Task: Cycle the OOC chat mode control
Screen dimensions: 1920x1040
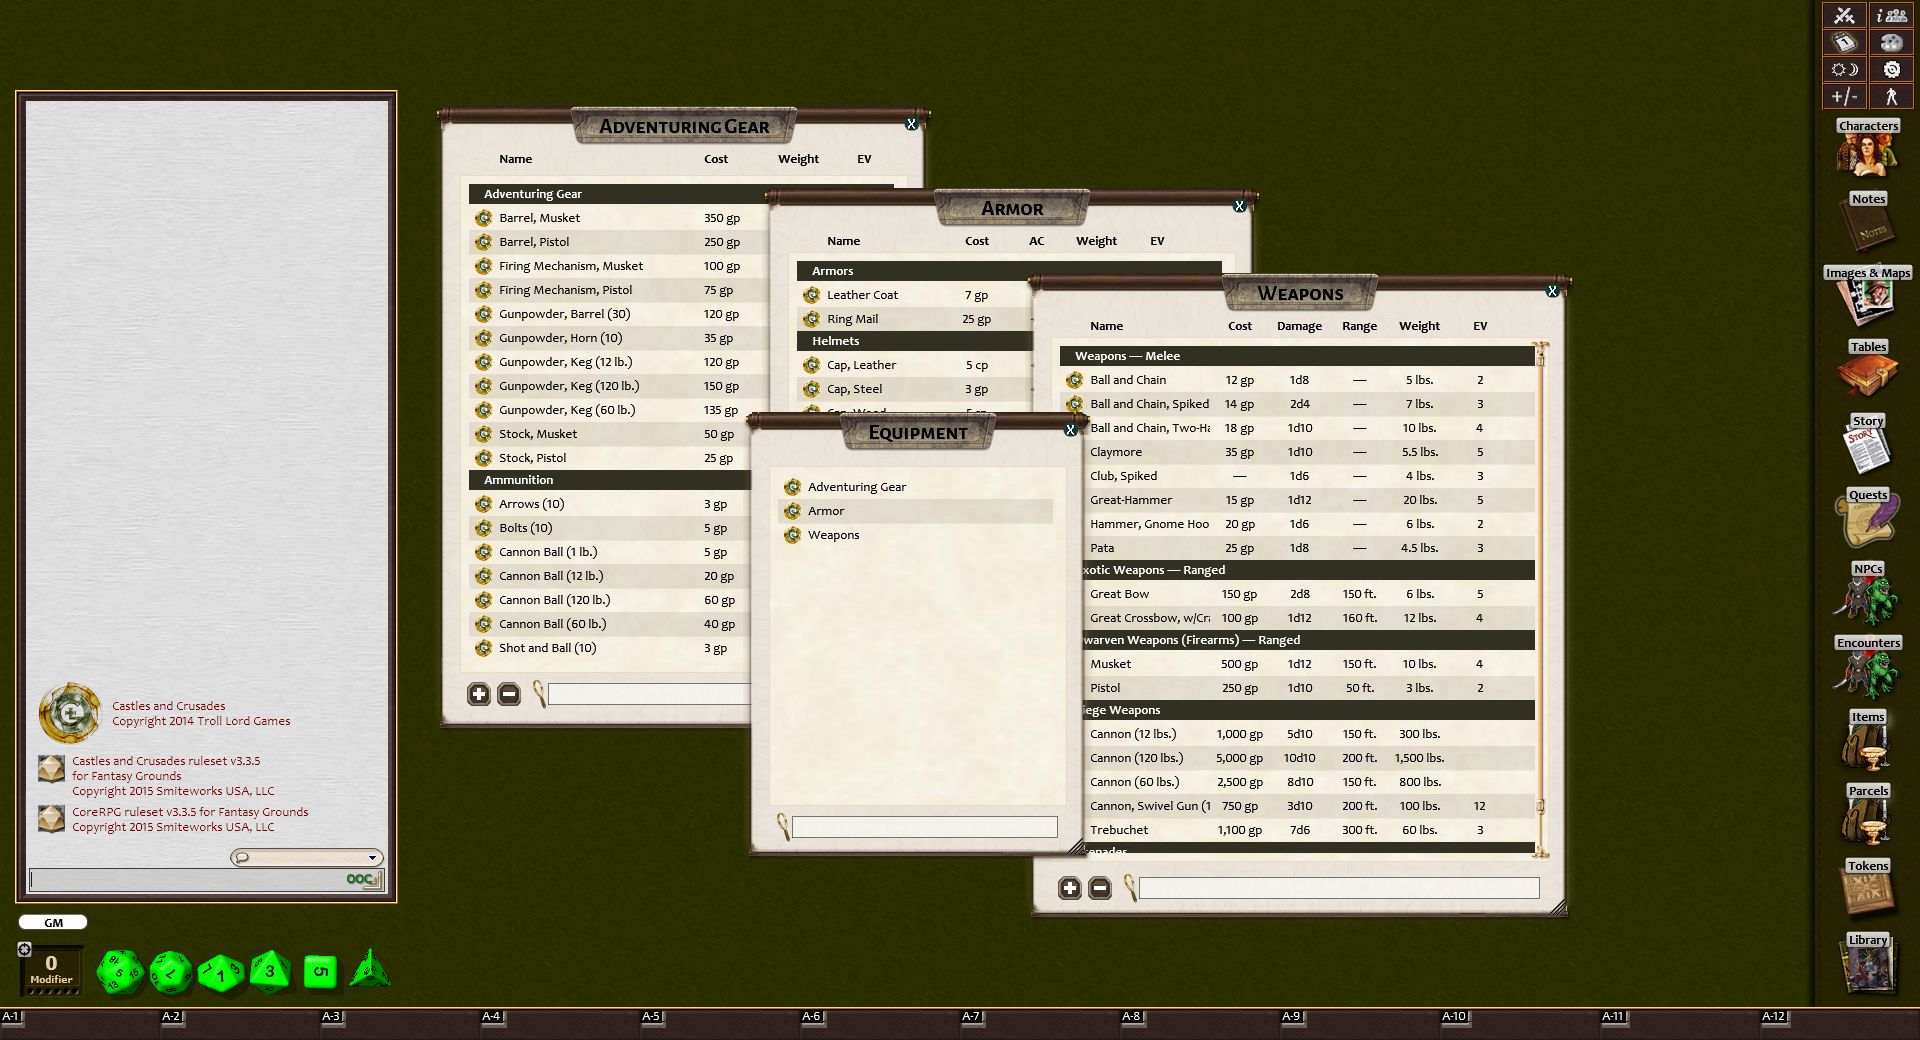Action: [x=362, y=880]
